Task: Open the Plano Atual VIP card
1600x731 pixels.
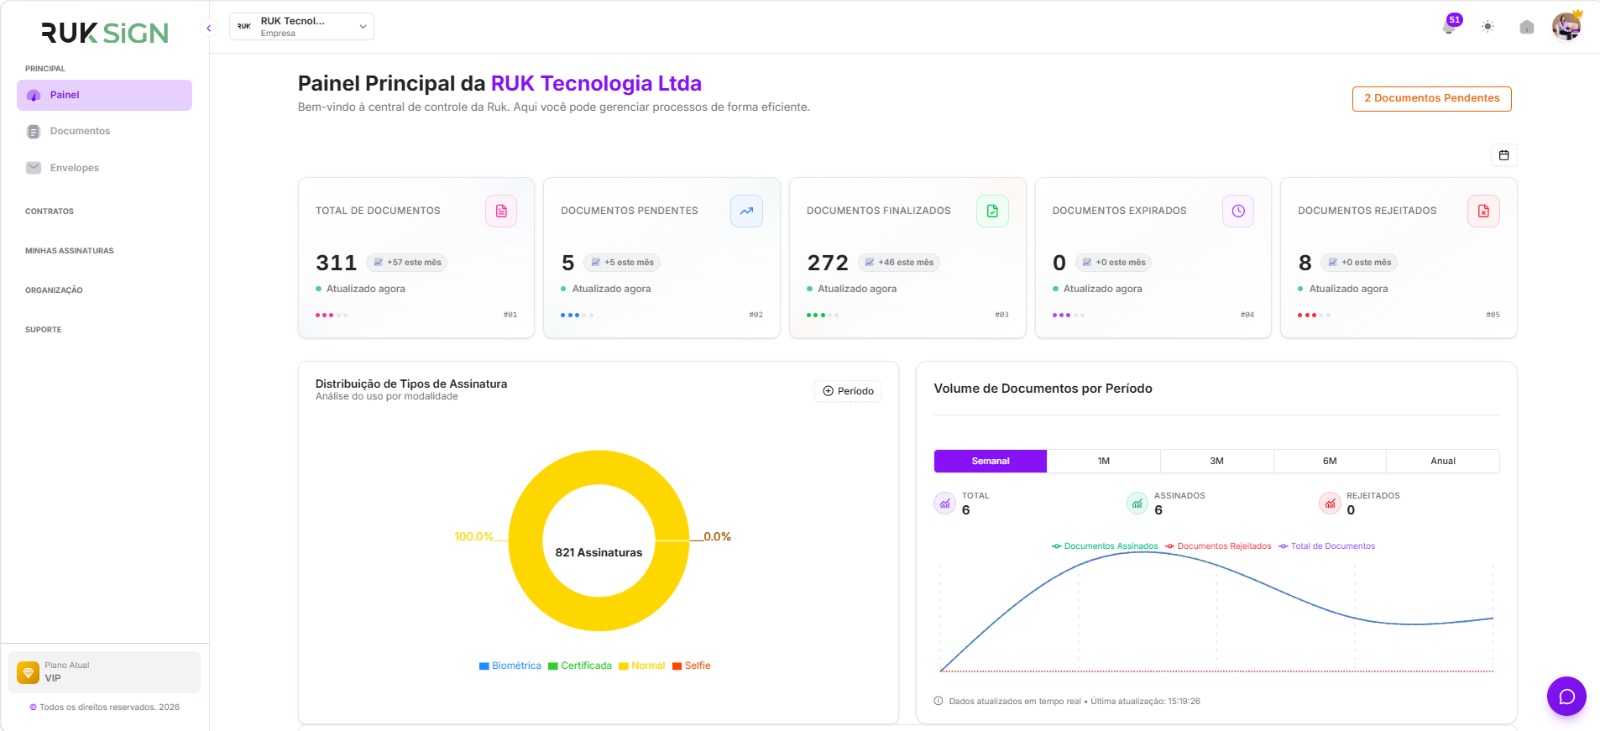Action: [x=104, y=672]
